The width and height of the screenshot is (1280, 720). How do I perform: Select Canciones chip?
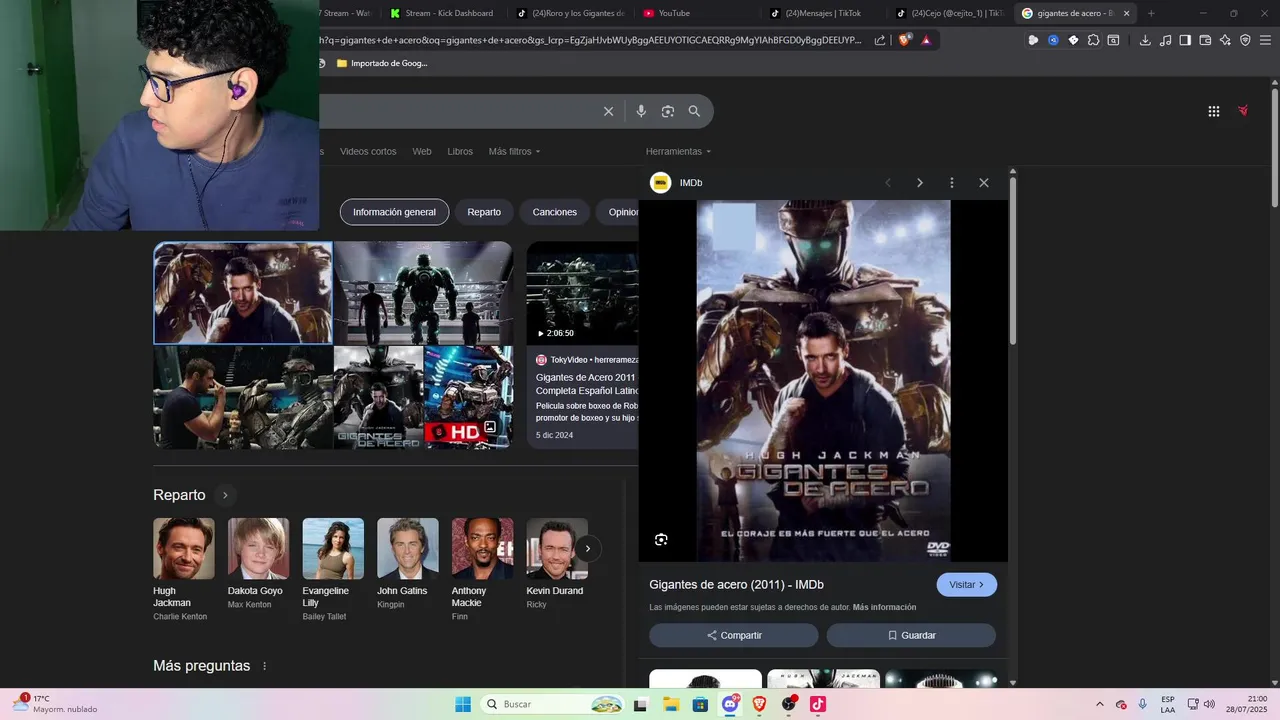(x=554, y=212)
